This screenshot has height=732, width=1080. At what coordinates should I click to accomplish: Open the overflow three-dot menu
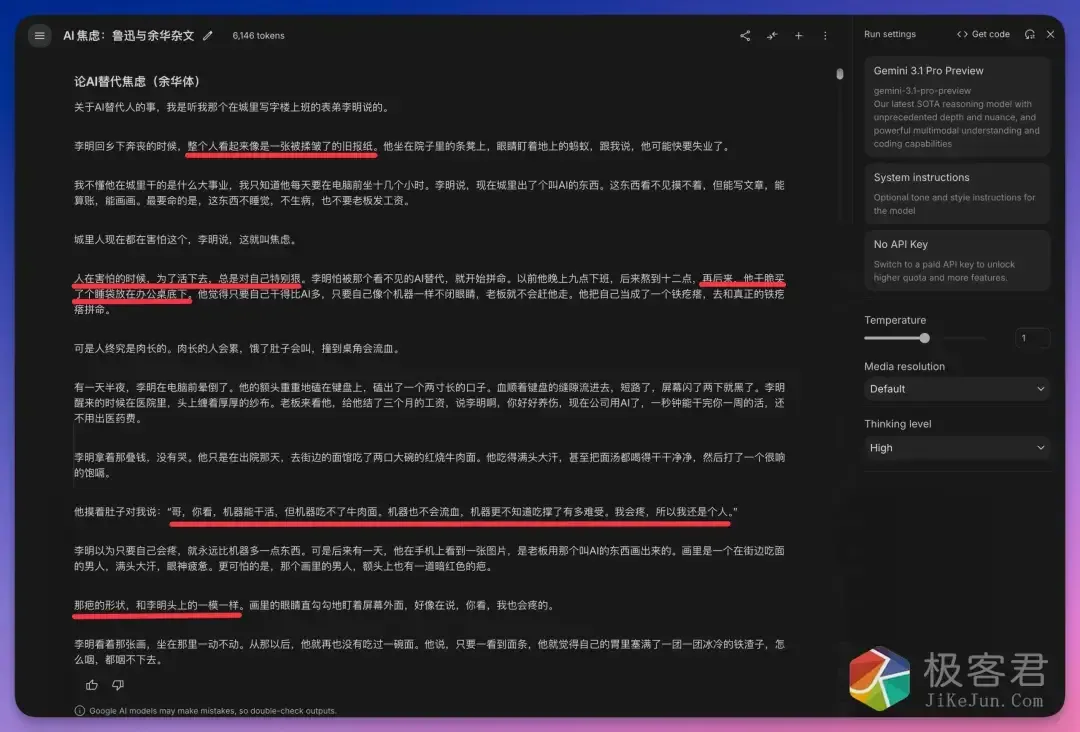824,35
